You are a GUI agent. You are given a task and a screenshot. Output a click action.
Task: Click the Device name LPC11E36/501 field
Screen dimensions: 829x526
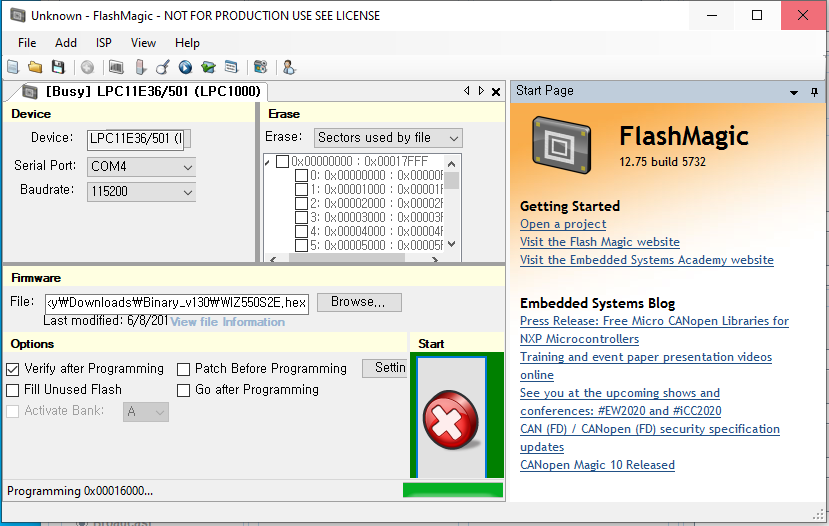[x=135, y=139]
